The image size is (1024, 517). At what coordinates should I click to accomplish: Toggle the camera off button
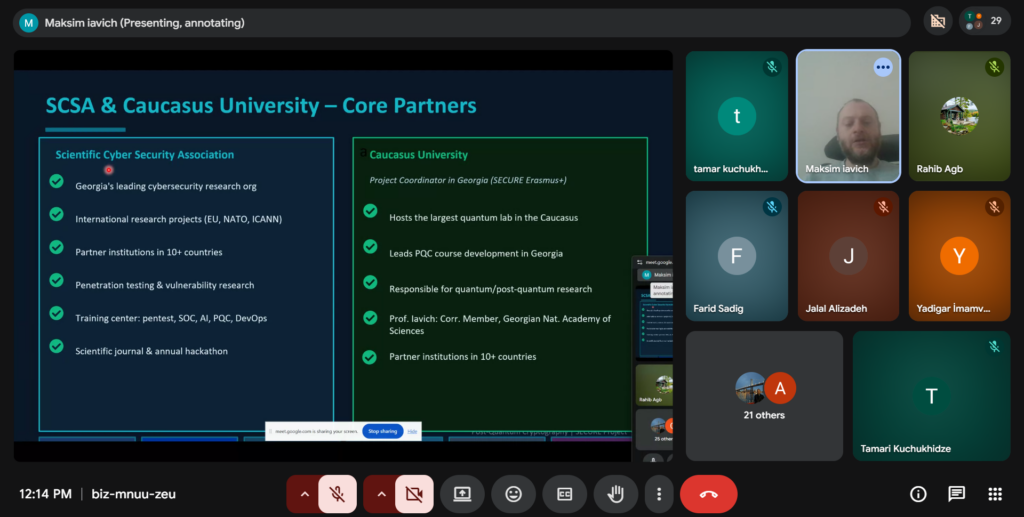(x=414, y=494)
